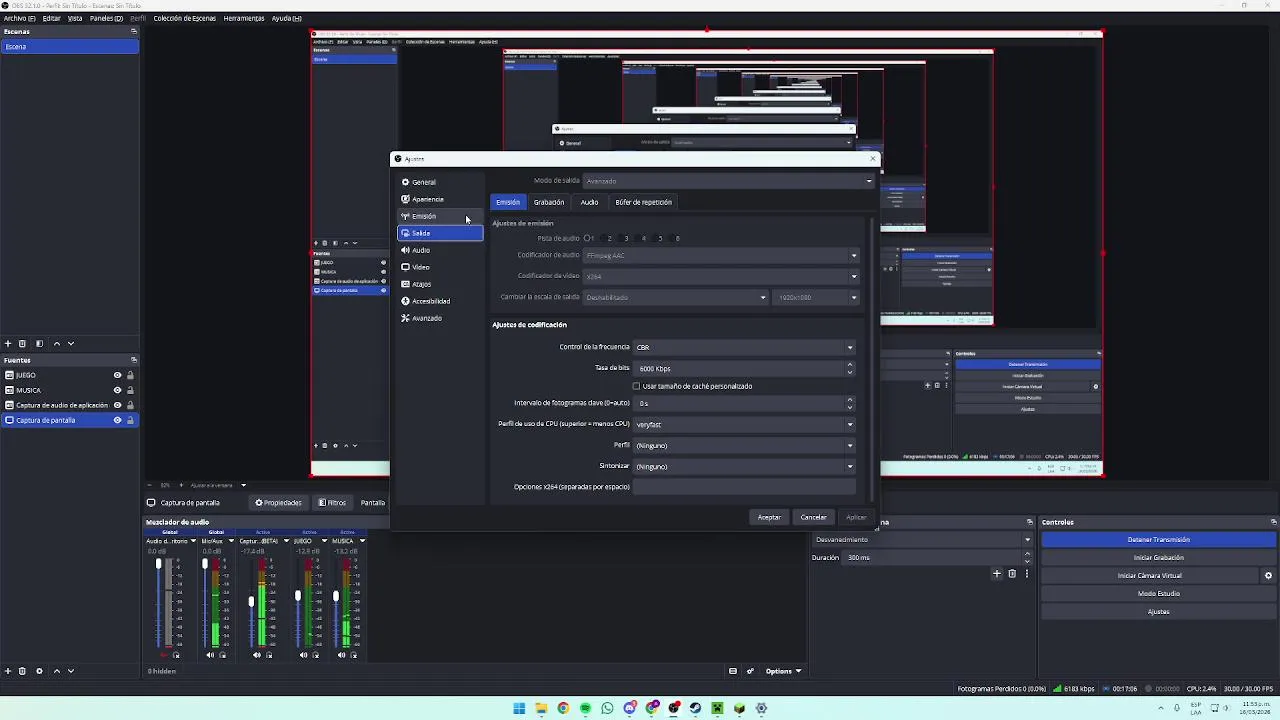Open Spotify from taskbar

tap(585, 708)
